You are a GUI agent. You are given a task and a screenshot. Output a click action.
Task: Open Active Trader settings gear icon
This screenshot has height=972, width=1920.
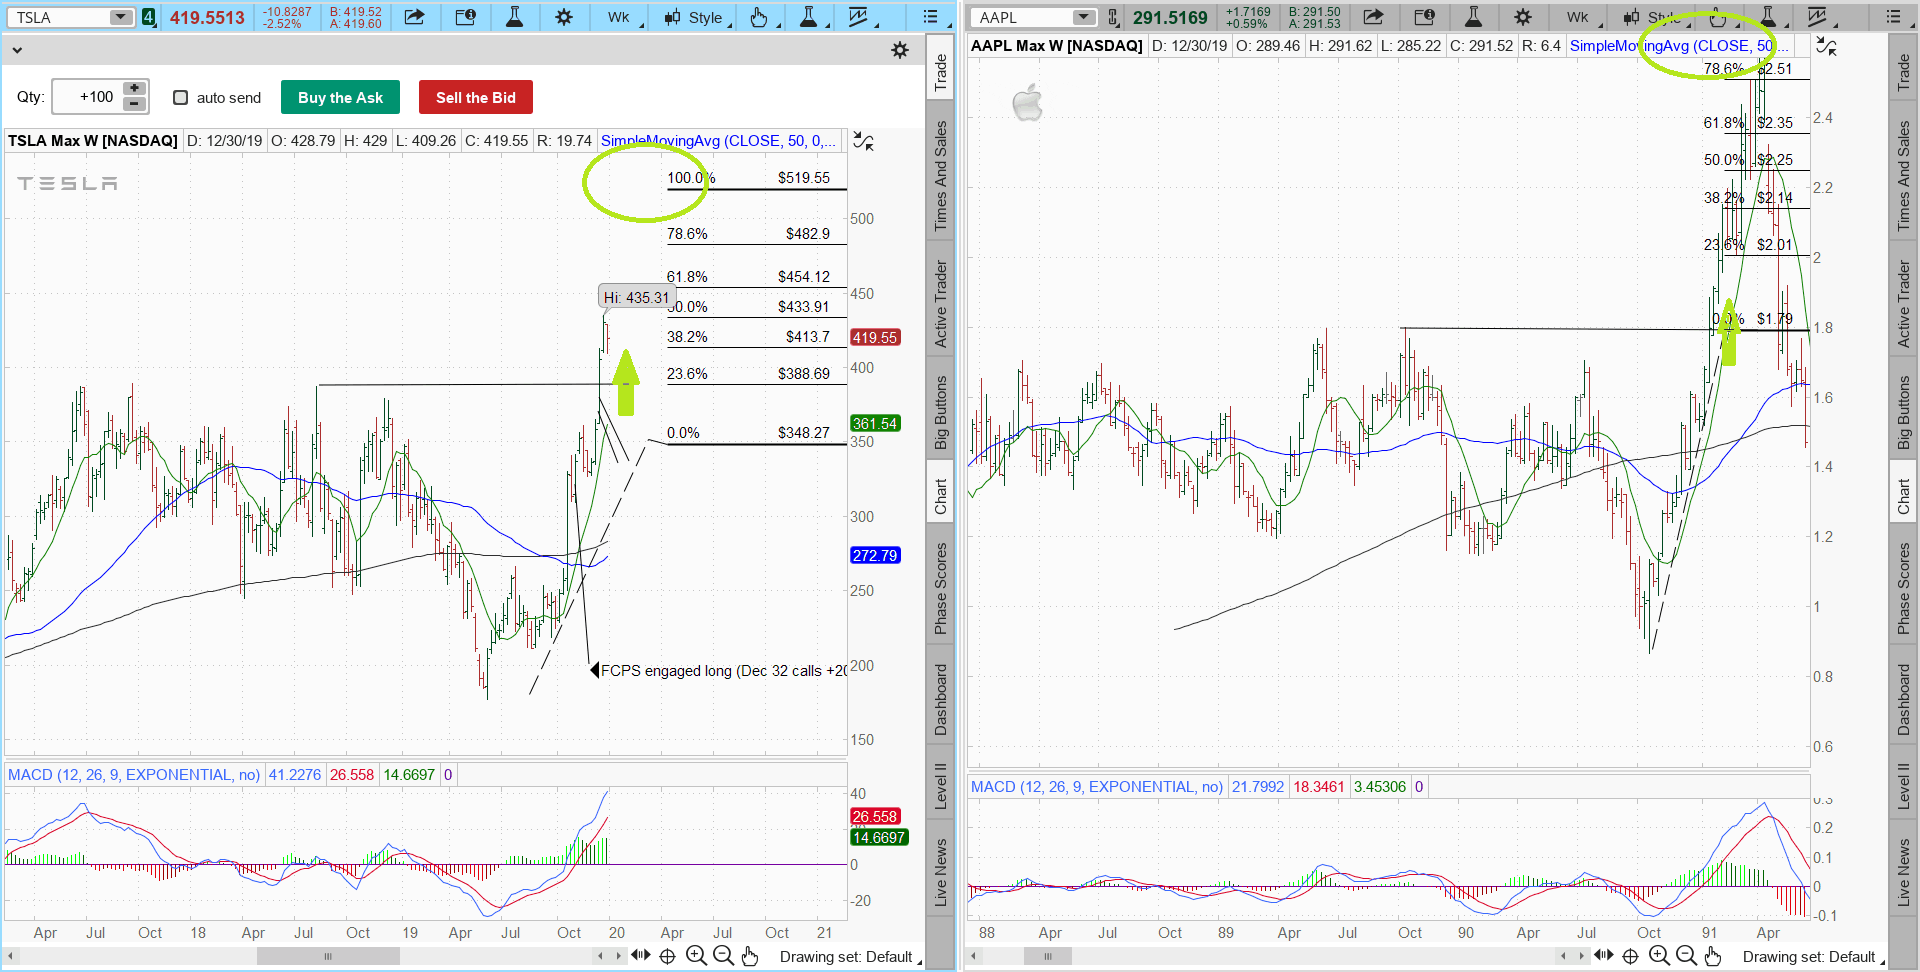click(x=899, y=50)
